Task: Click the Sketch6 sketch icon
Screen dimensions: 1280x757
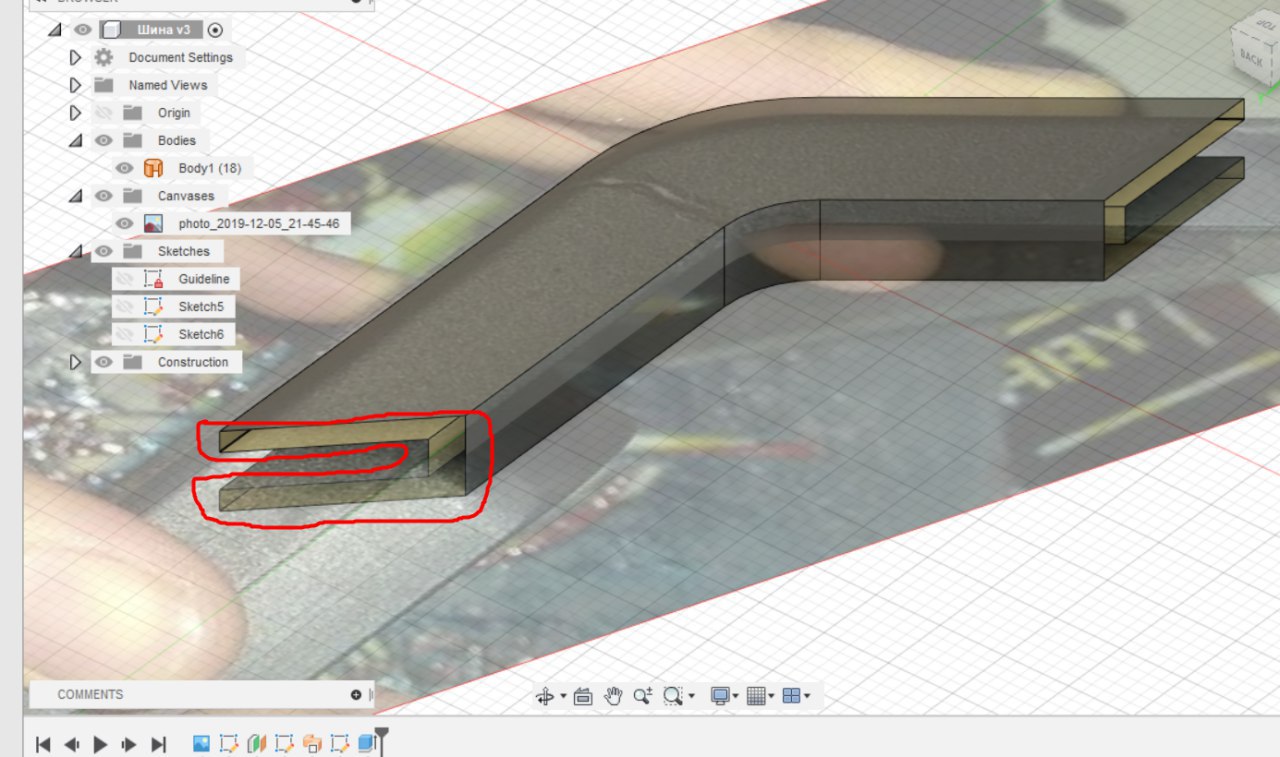Action: 153,334
